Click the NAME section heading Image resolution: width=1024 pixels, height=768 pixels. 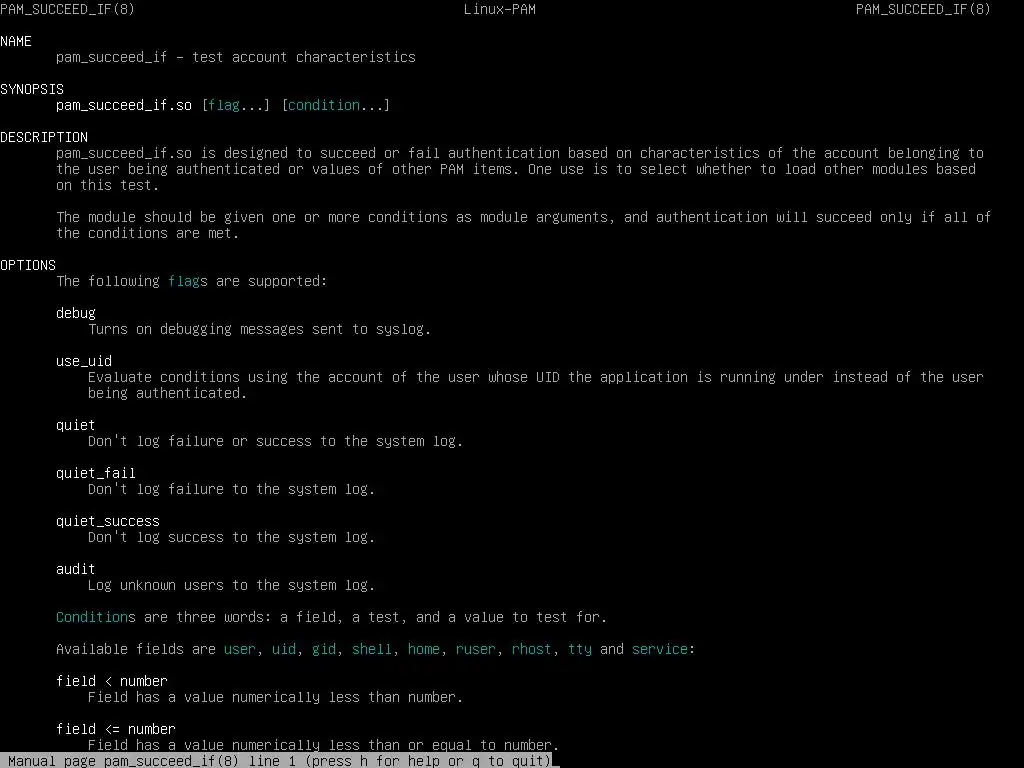coord(16,41)
